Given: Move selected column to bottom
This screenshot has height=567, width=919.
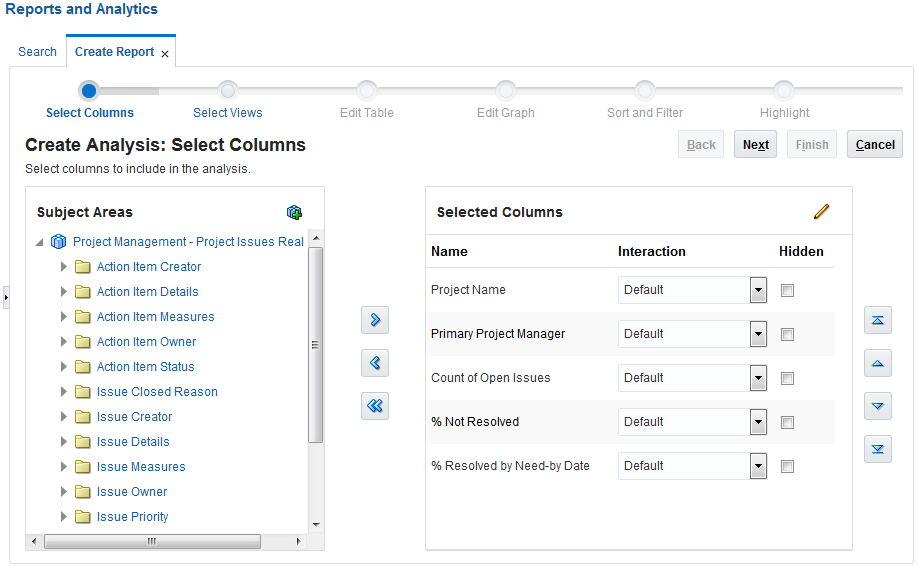Looking at the screenshot, I should point(877,449).
